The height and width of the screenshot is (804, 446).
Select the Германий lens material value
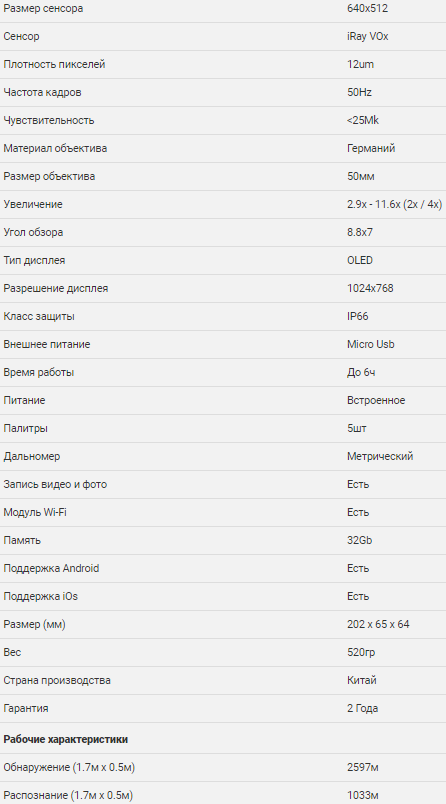click(371, 148)
